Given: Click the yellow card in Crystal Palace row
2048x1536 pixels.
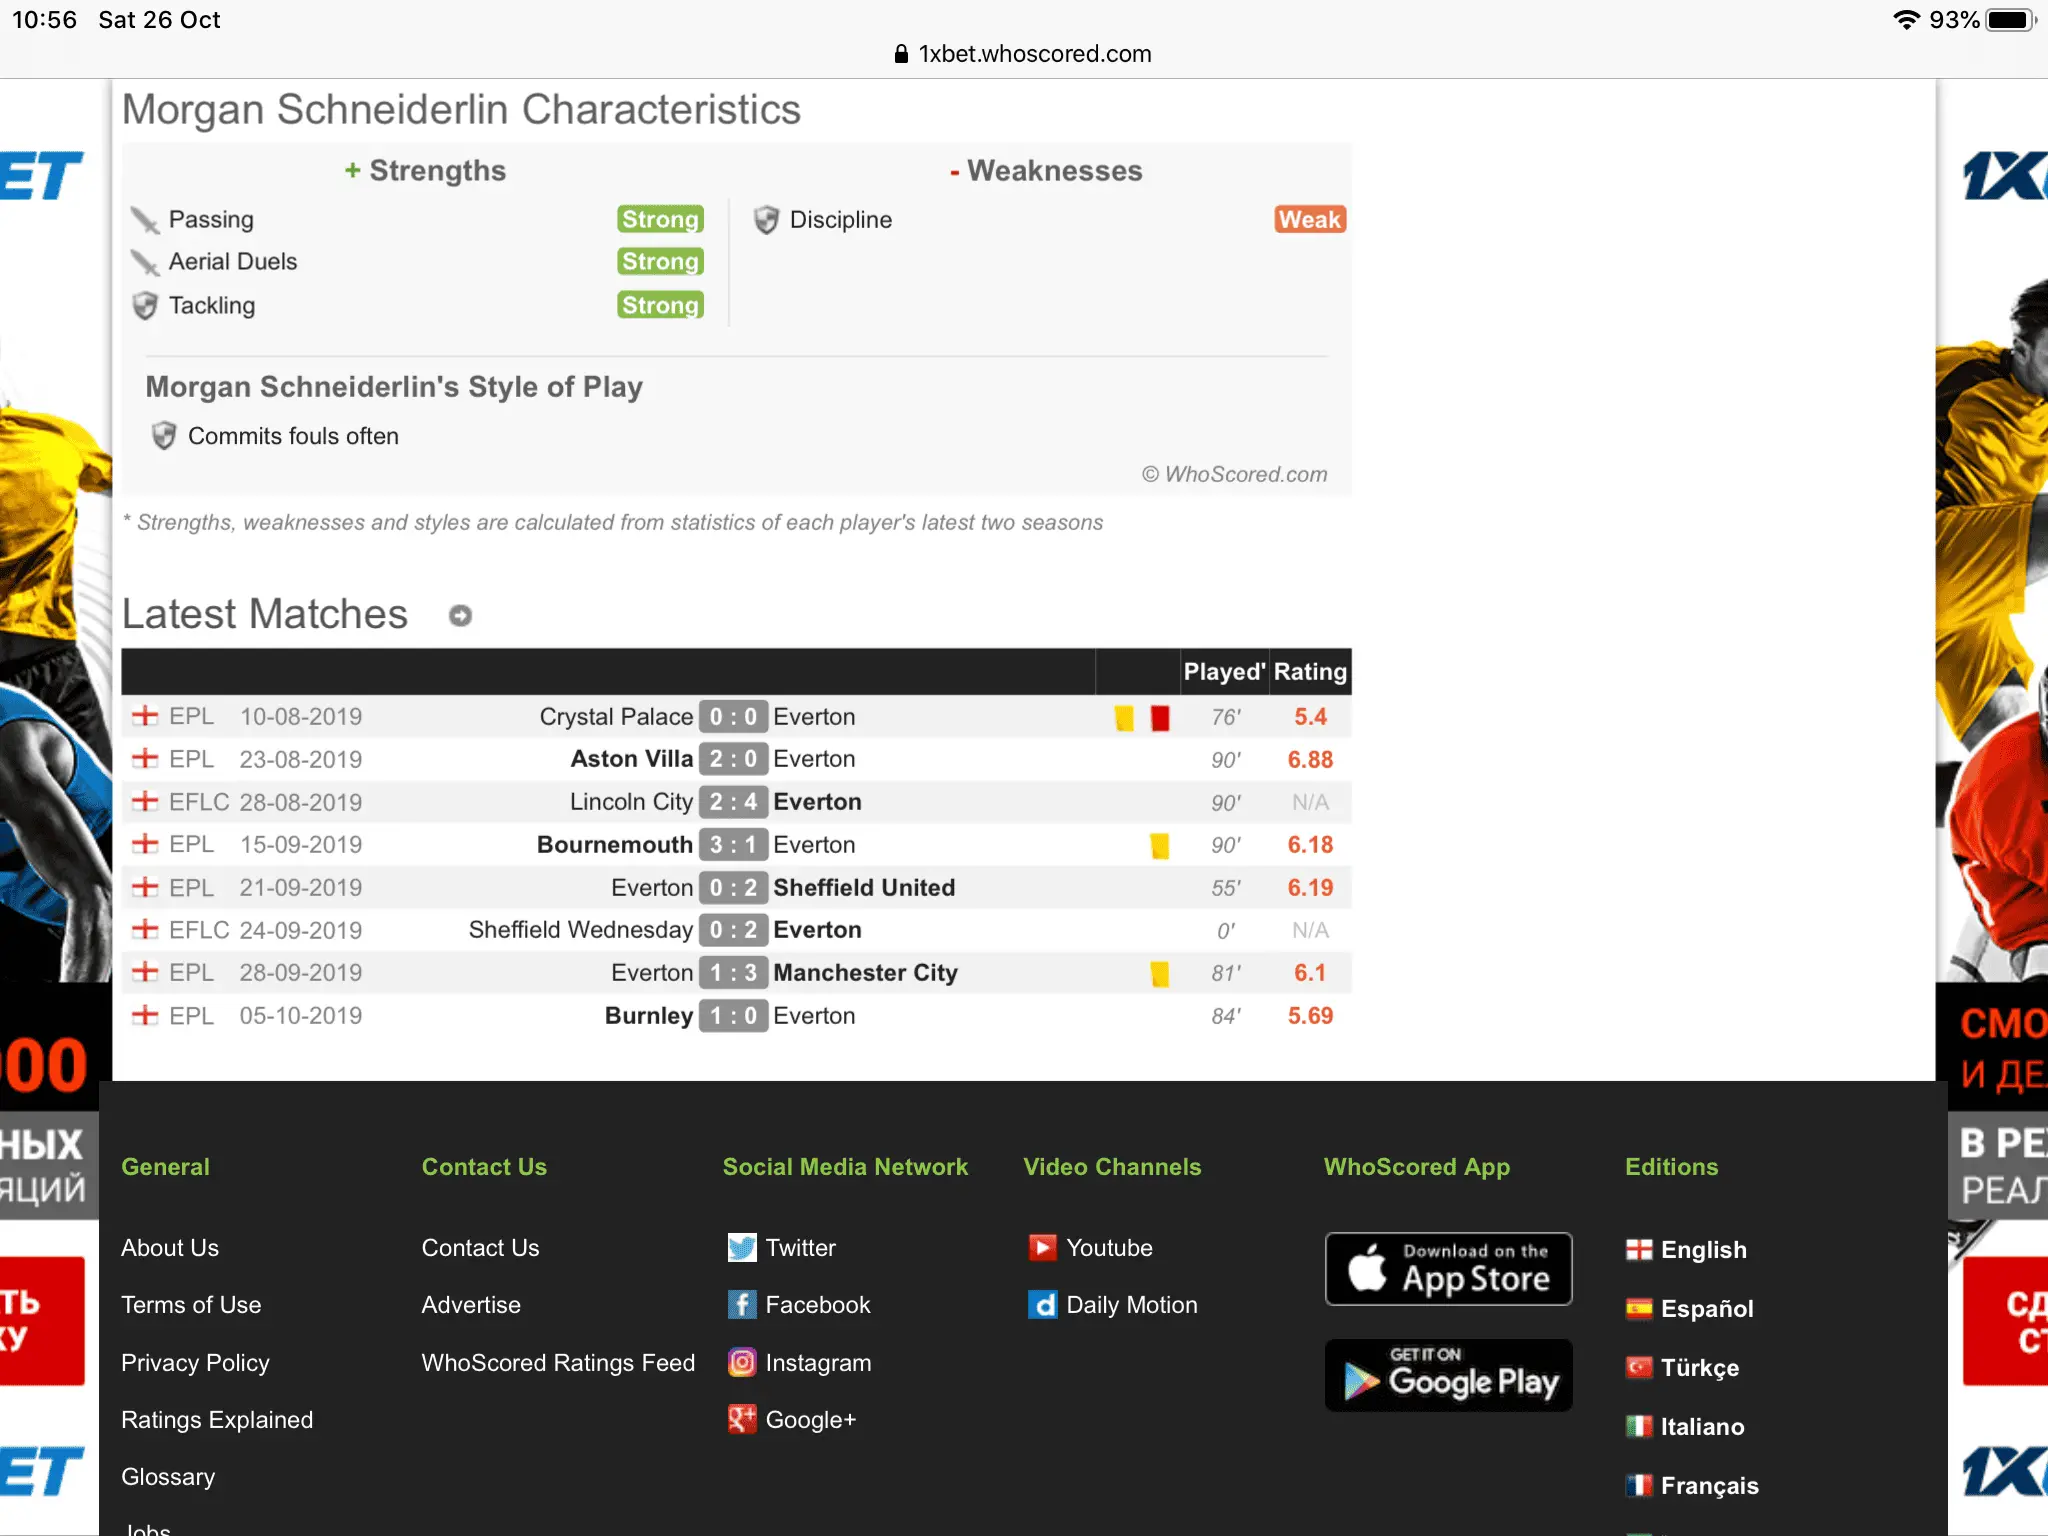Looking at the screenshot, I should pyautogui.click(x=1125, y=718).
